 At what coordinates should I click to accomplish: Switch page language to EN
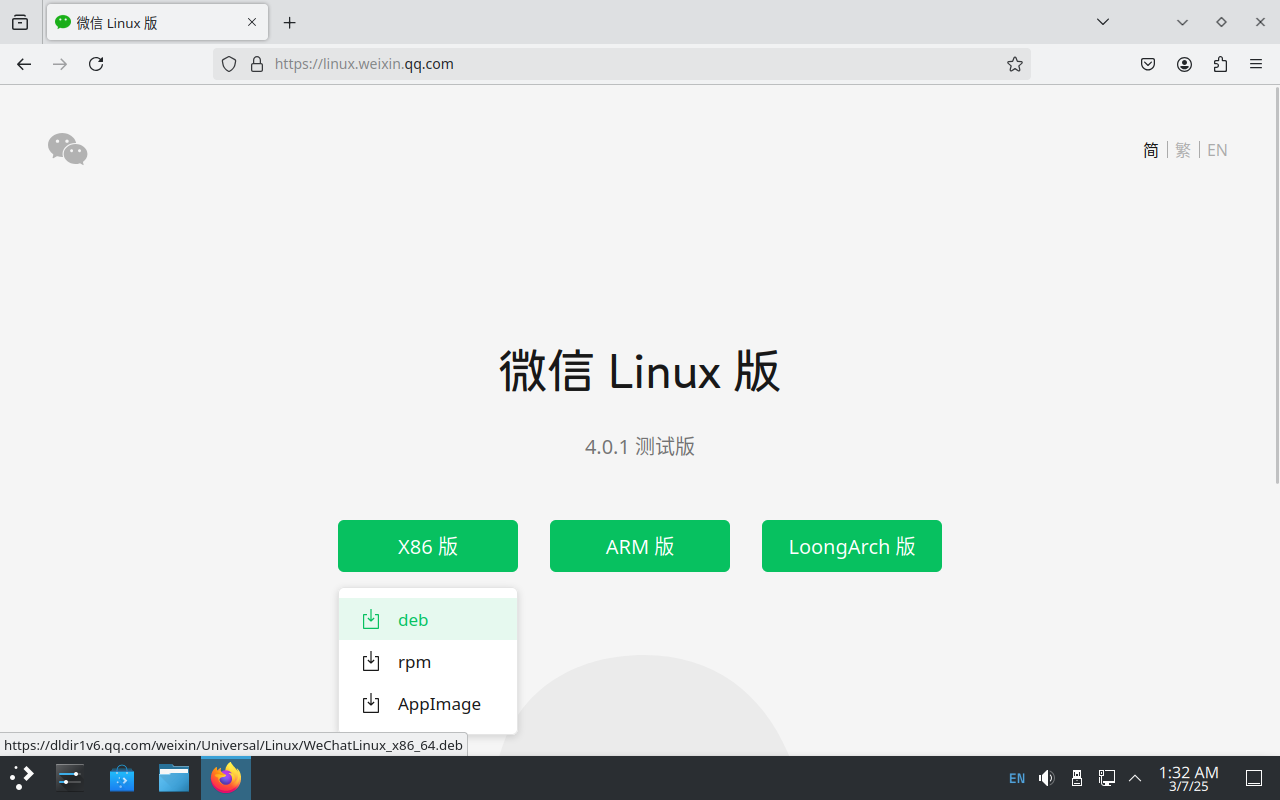[1217, 150]
